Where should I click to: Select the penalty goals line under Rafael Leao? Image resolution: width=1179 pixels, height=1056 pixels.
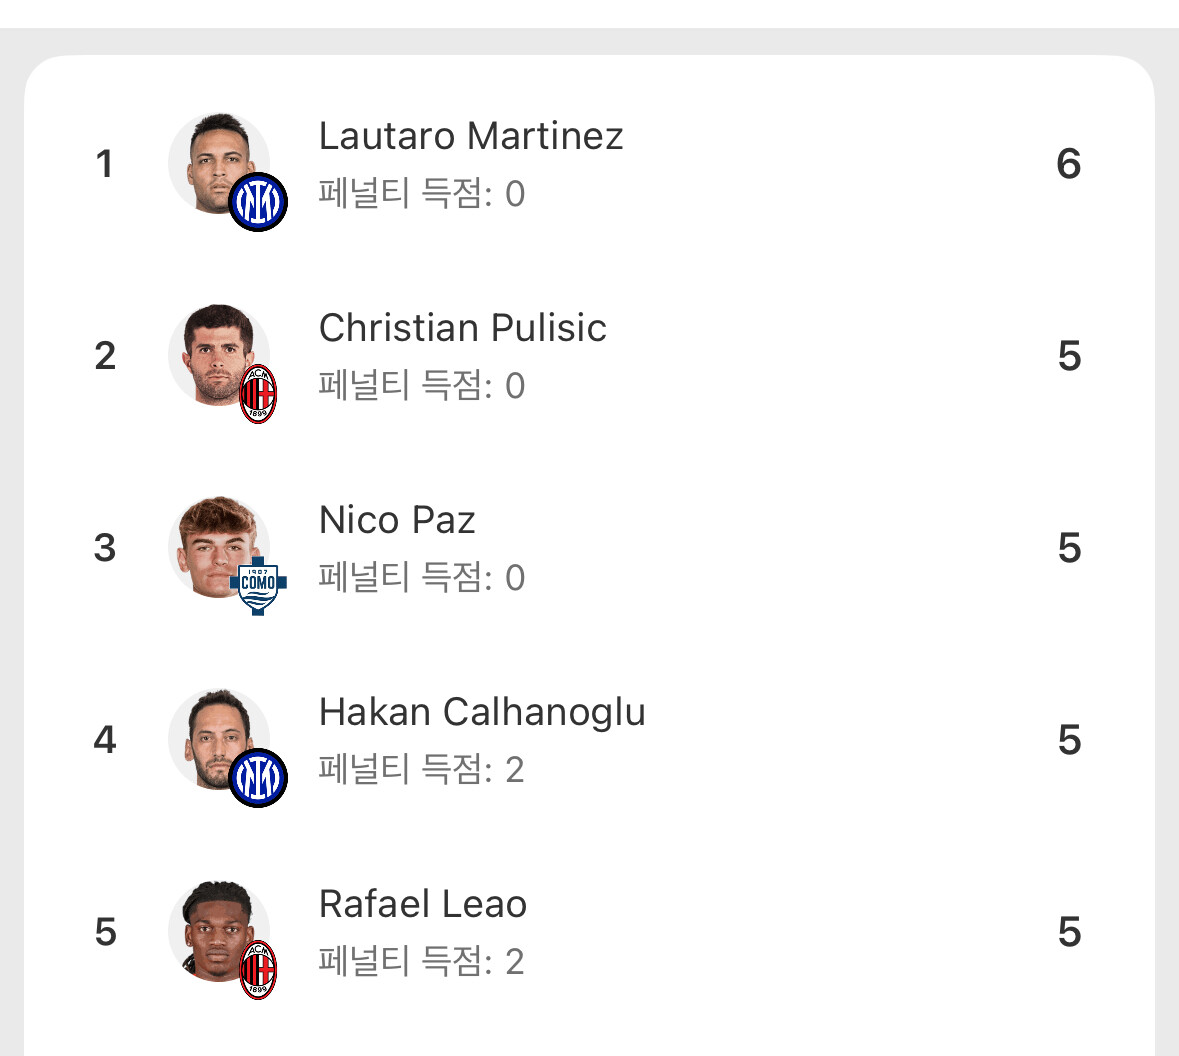click(x=421, y=961)
